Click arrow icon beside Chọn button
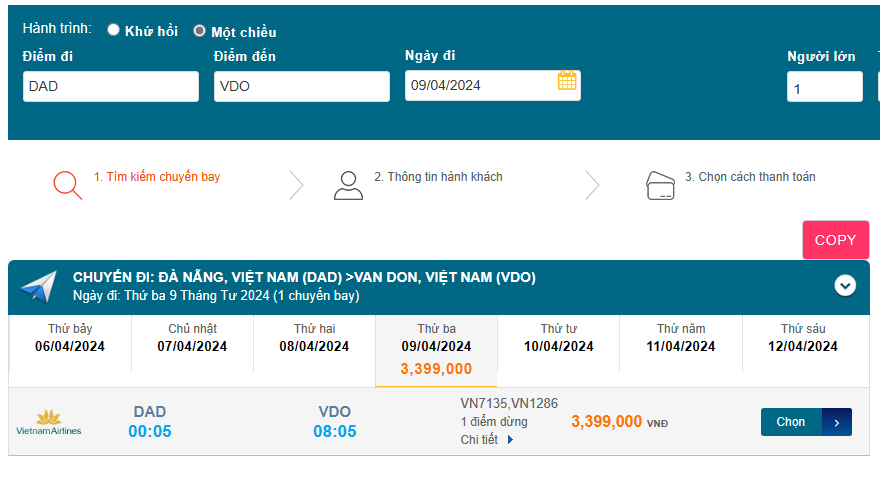Screen dimensions: 880x499 837,422
